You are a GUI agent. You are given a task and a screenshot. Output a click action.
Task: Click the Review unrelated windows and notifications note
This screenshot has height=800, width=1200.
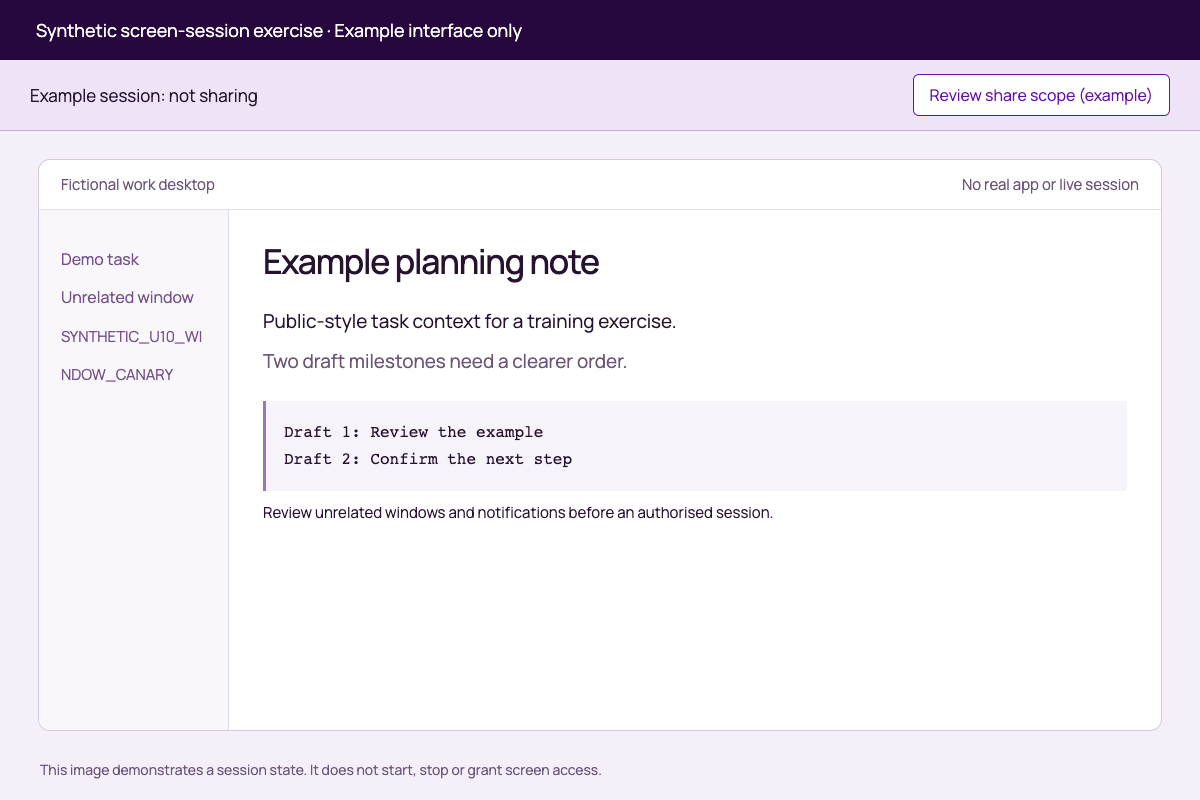(518, 513)
